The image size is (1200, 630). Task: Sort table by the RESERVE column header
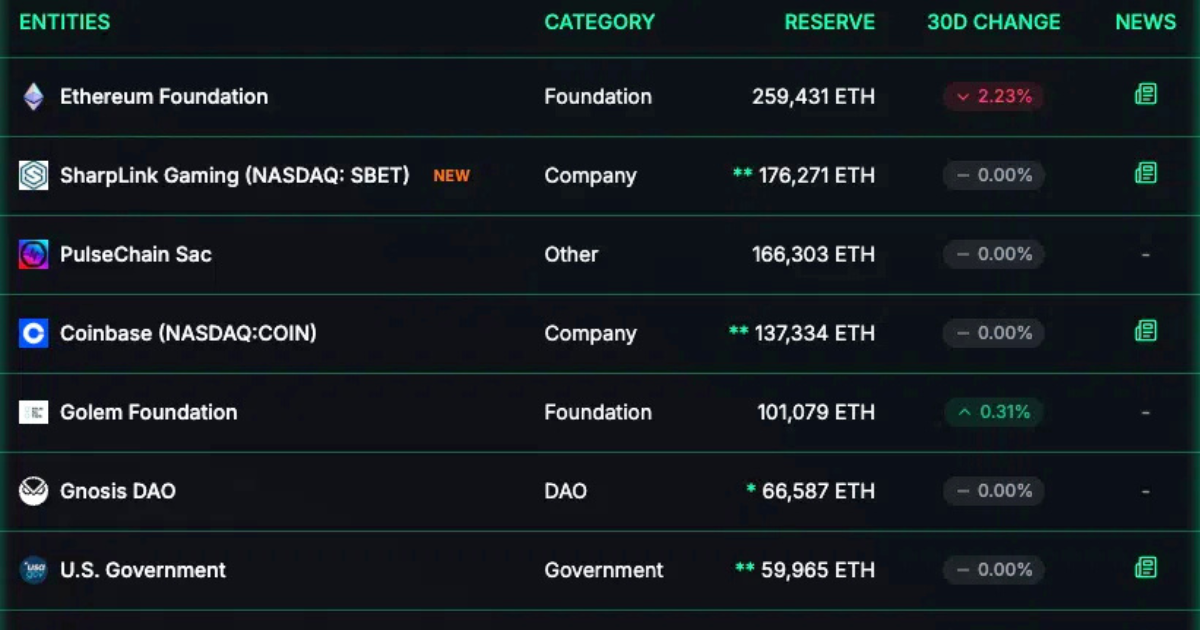coord(830,22)
